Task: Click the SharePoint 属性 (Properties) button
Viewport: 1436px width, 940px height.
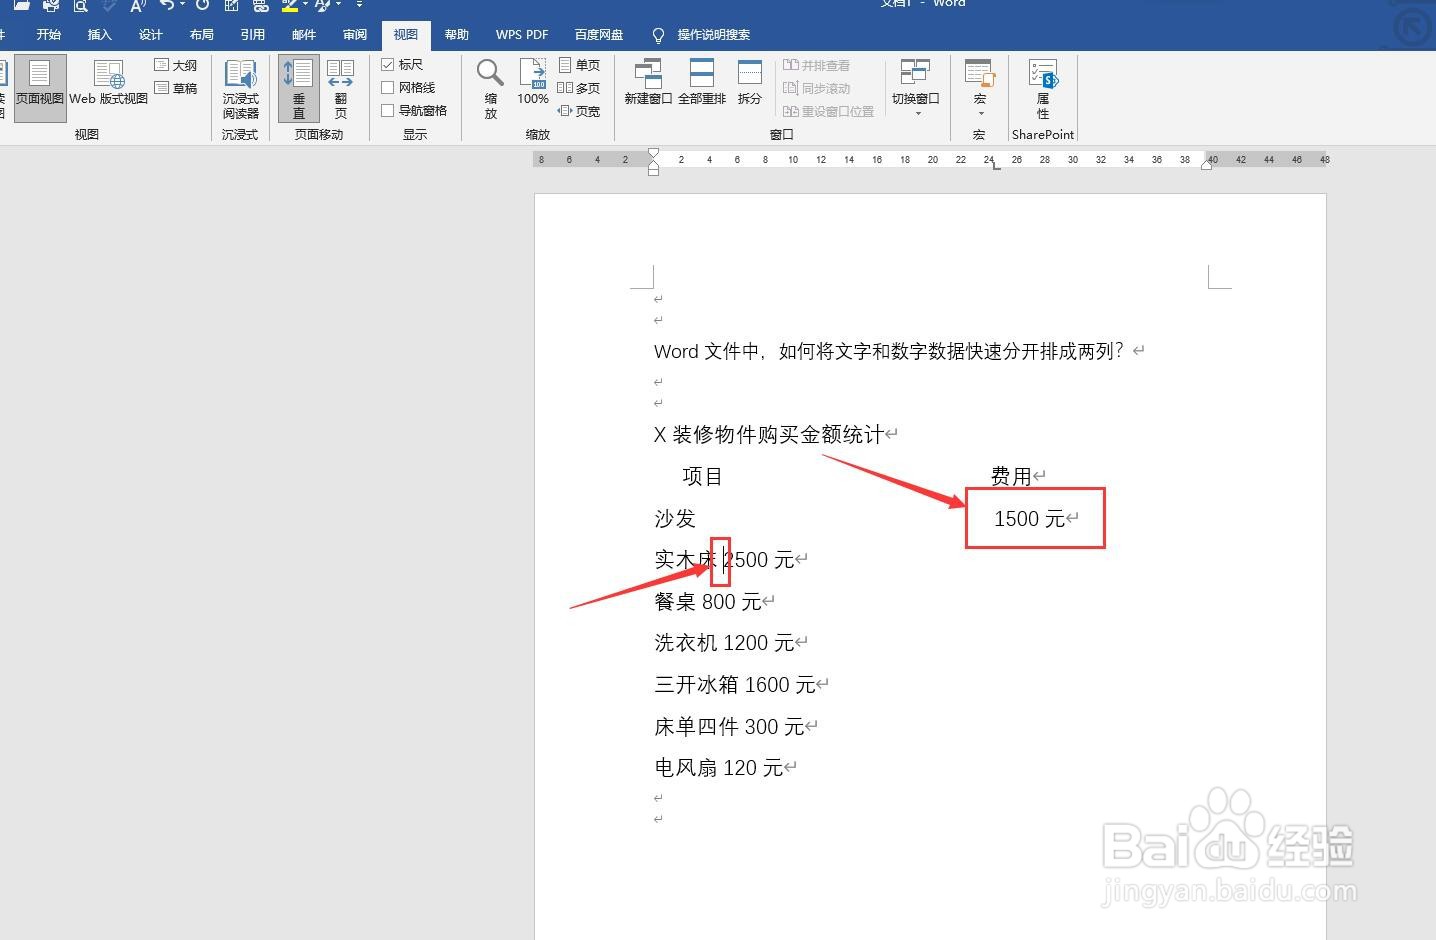Action: tap(1043, 85)
